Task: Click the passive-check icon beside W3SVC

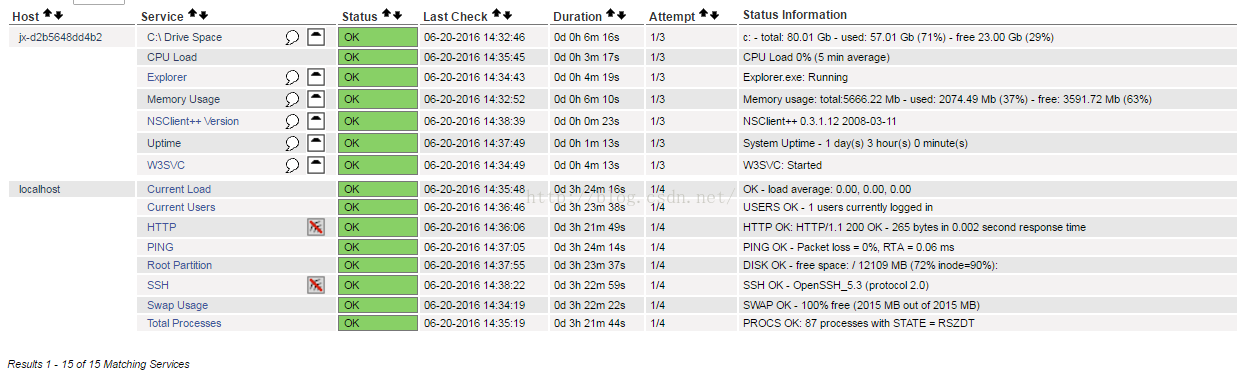Action: 316,165
